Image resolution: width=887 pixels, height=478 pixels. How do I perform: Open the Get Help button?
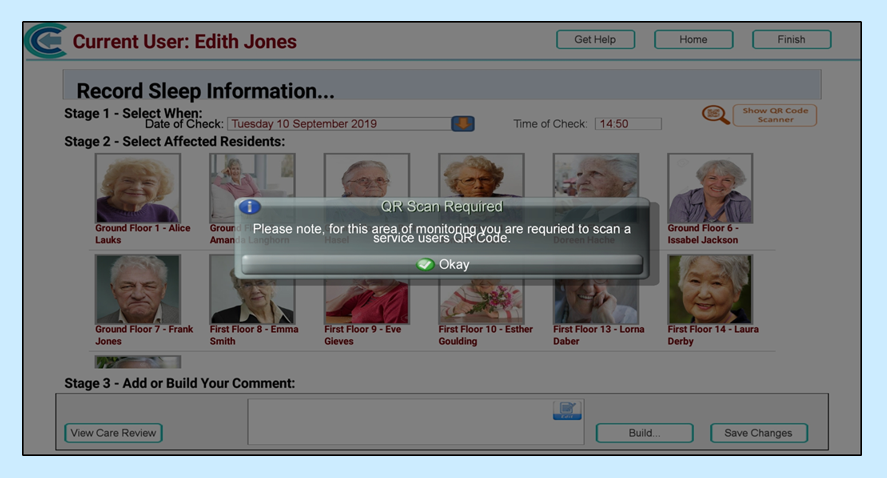[595, 40]
